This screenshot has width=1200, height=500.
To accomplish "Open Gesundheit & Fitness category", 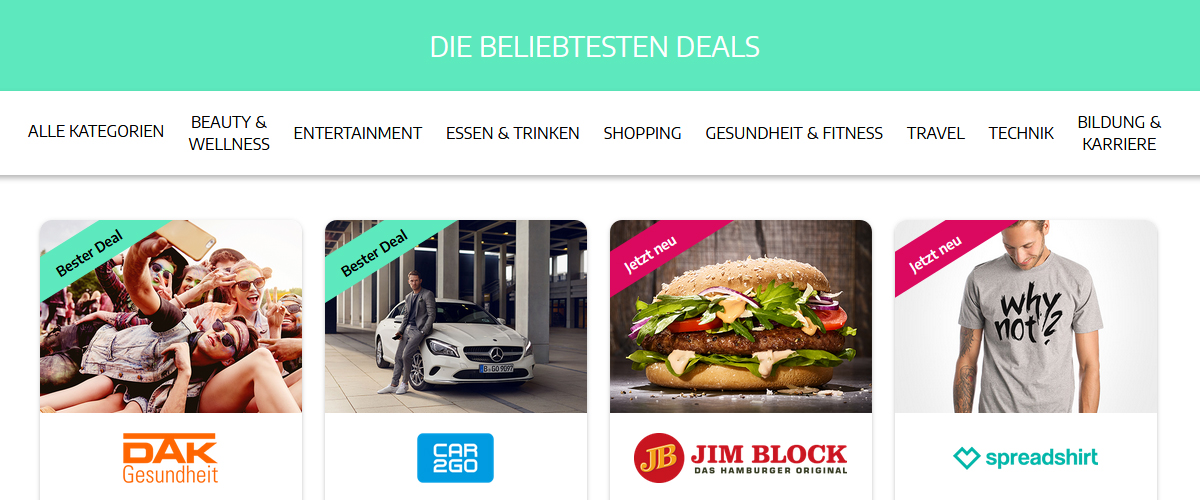I will pos(794,133).
